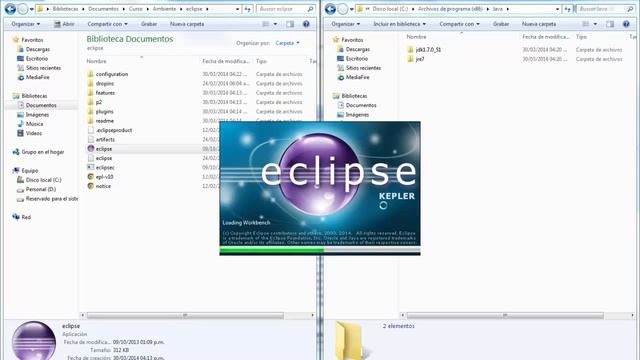Screen dimensions: 640x360
Task: Change view icon in left window toolbar
Action: coord(266,24)
